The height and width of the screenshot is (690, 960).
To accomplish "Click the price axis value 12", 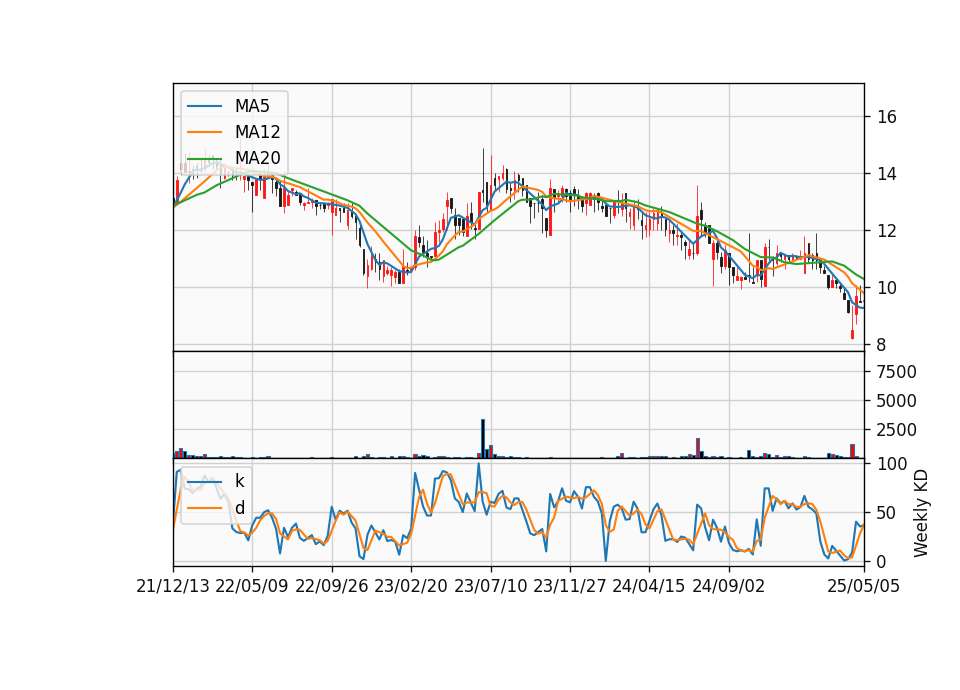I will (x=887, y=231).
